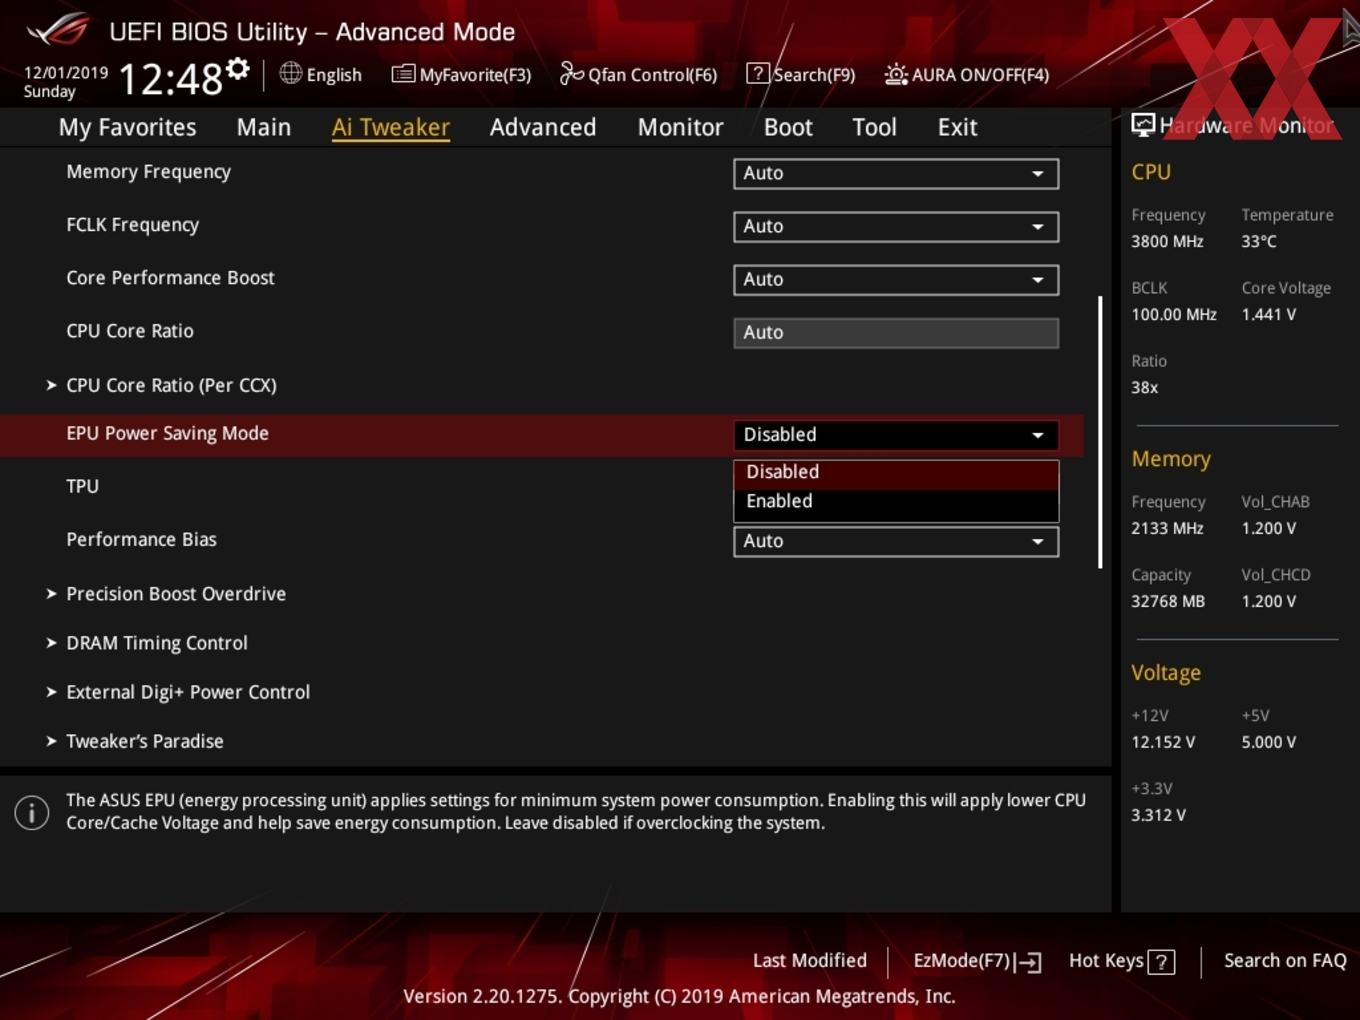The width and height of the screenshot is (1360, 1020).
Task: Select the Core Performance Boost label
Action: pos(170,278)
